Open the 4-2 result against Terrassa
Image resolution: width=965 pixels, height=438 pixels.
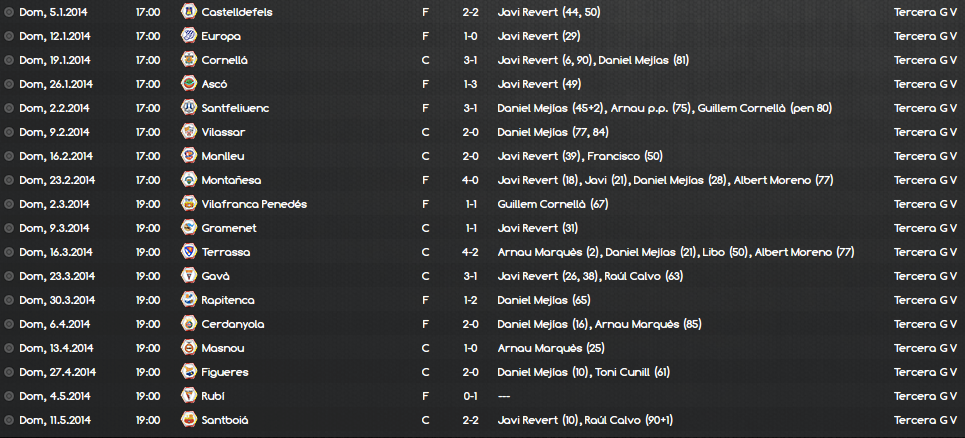(x=470, y=252)
